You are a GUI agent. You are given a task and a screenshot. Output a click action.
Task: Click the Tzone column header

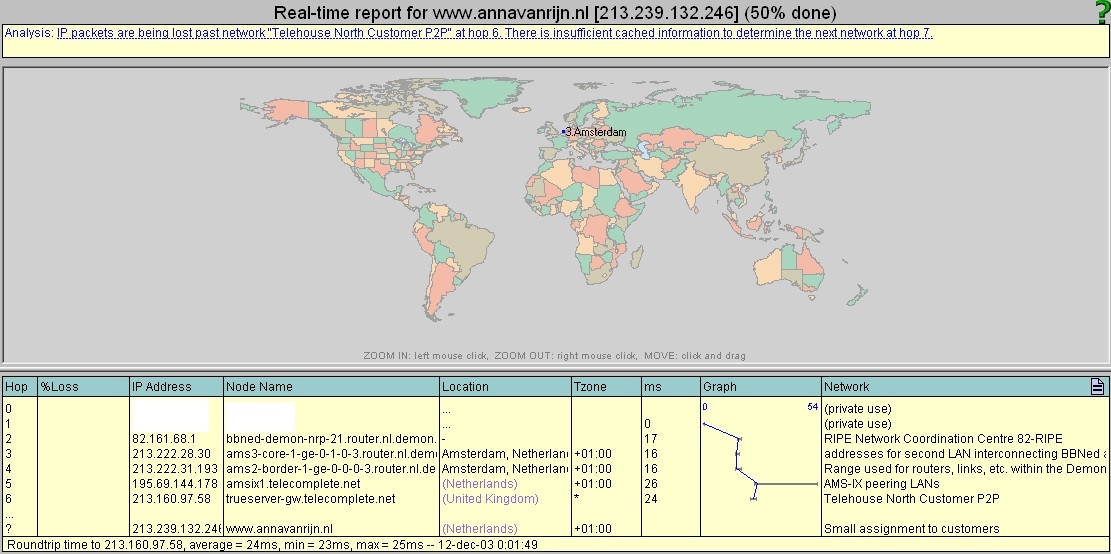[607, 387]
